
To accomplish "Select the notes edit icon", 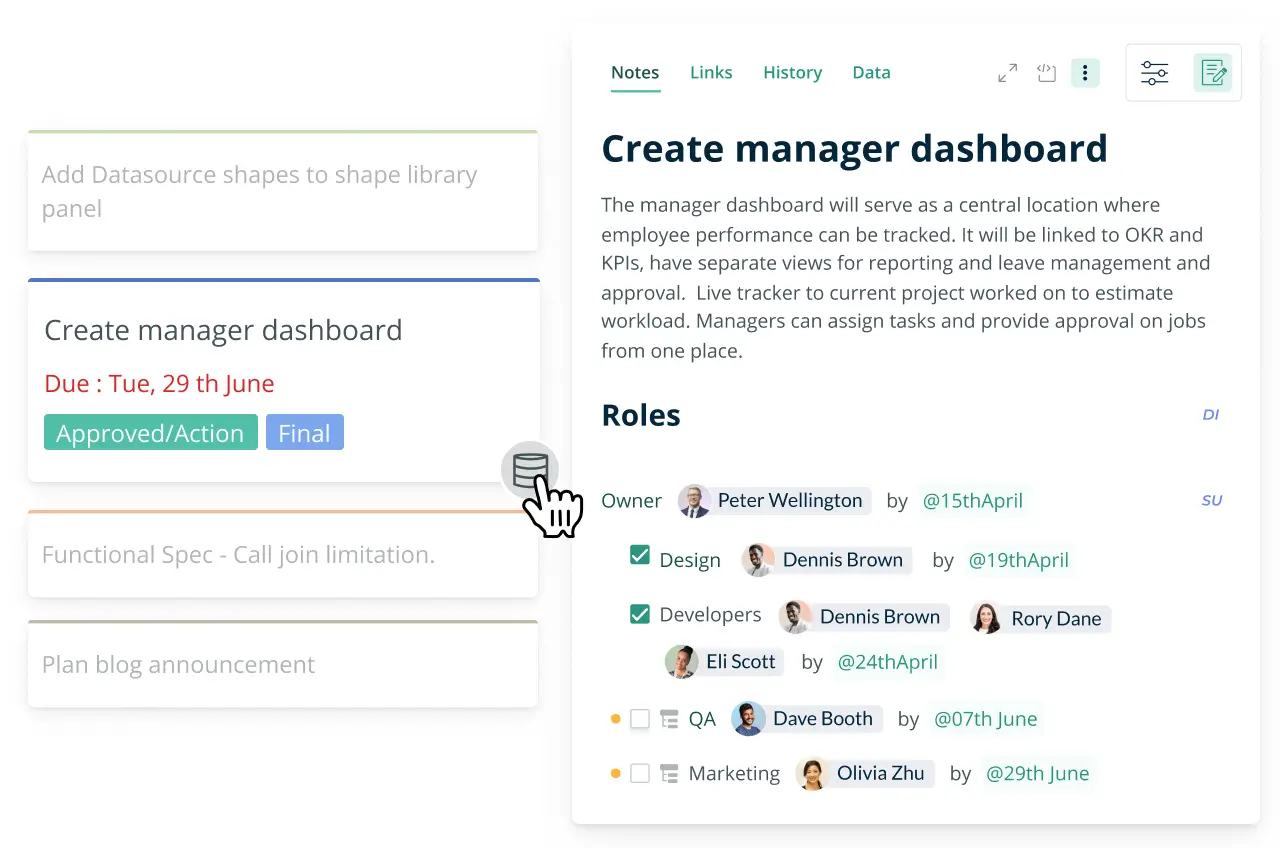I will 1213,73.
